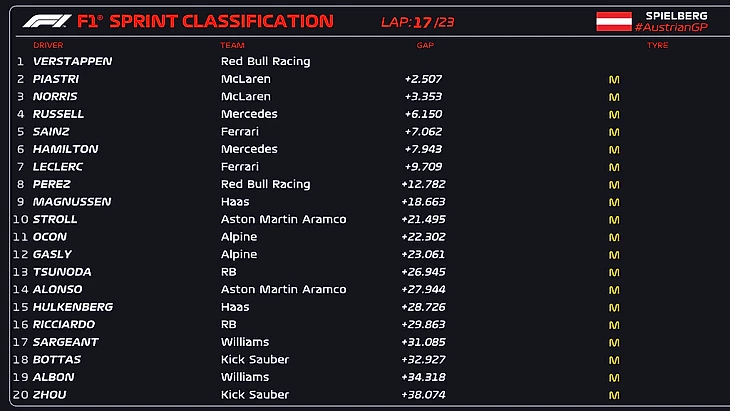Select the VERSTAPPEN driver row
Viewport: 730px width, 411px height.
tap(72, 61)
